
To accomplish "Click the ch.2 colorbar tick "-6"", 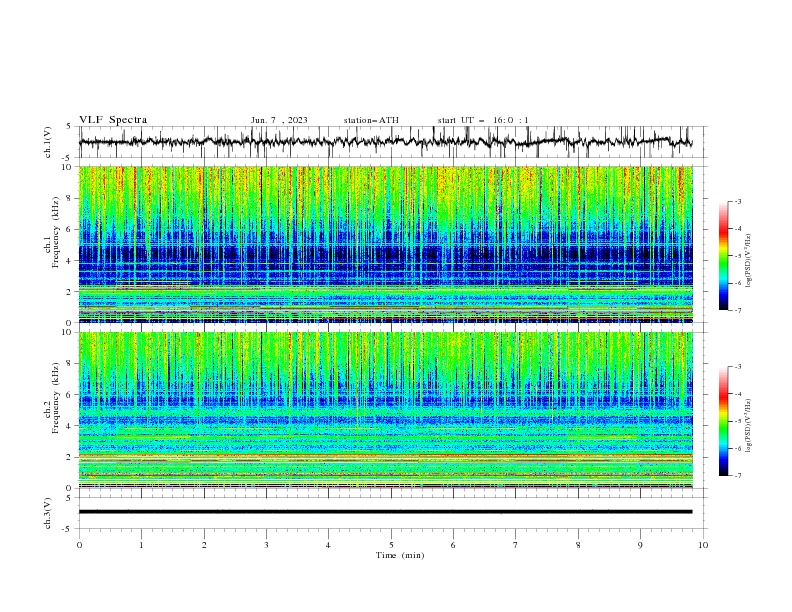I will [738, 448].
